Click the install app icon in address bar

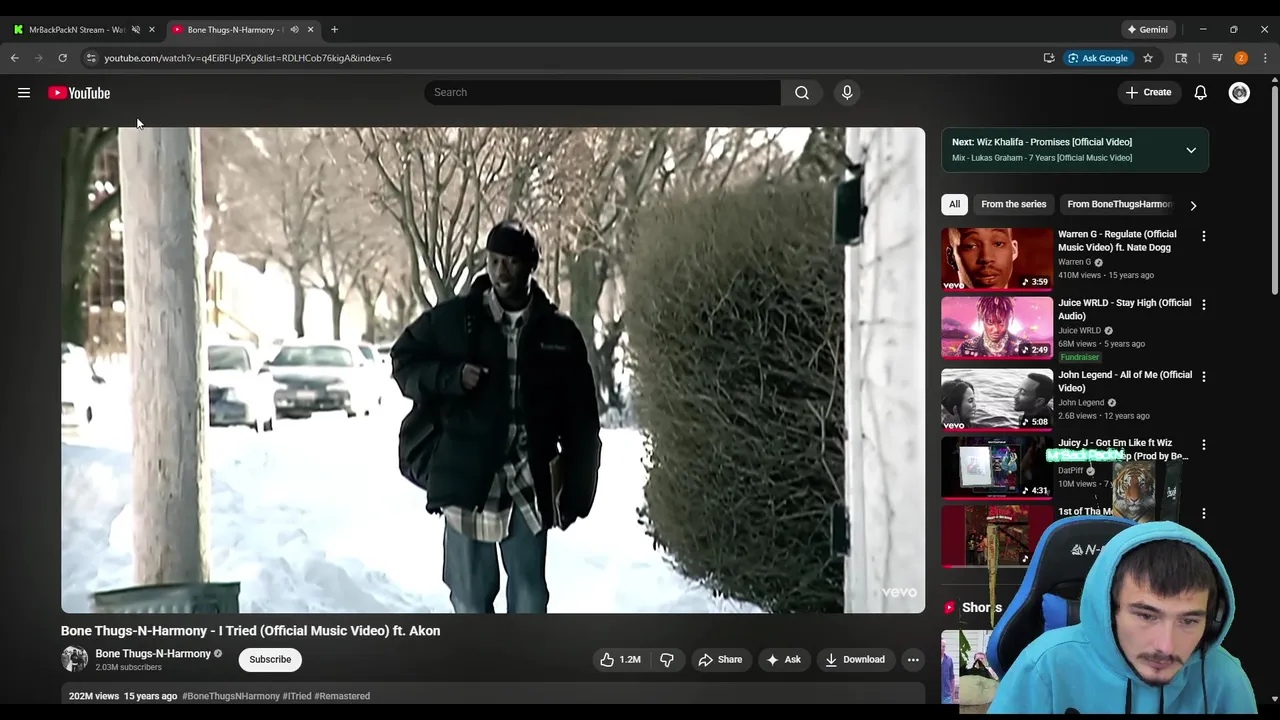click(x=1049, y=58)
